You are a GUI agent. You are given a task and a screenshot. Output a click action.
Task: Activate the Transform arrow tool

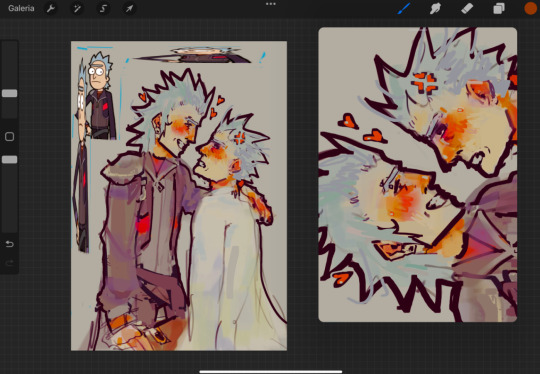[x=129, y=8]
